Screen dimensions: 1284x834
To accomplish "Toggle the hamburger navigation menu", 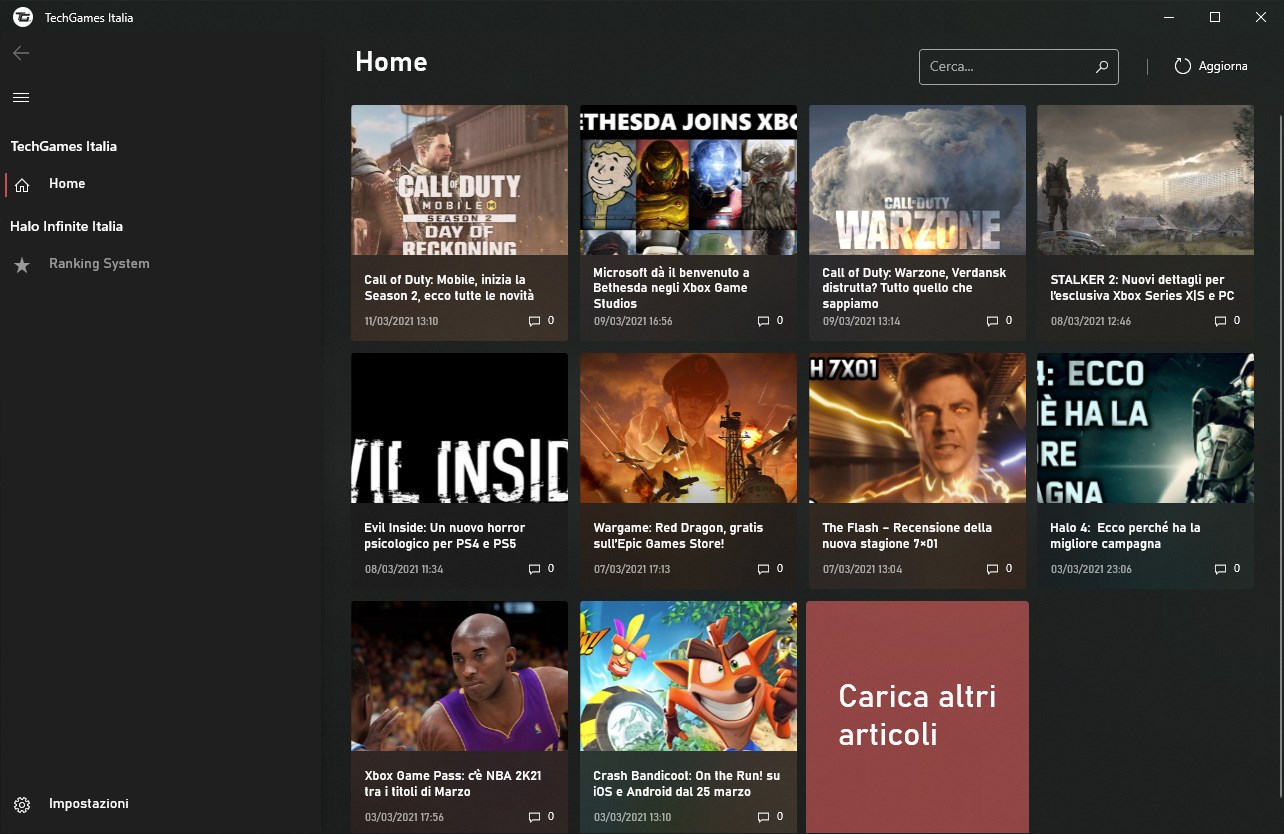I will (x=21, y=97).
